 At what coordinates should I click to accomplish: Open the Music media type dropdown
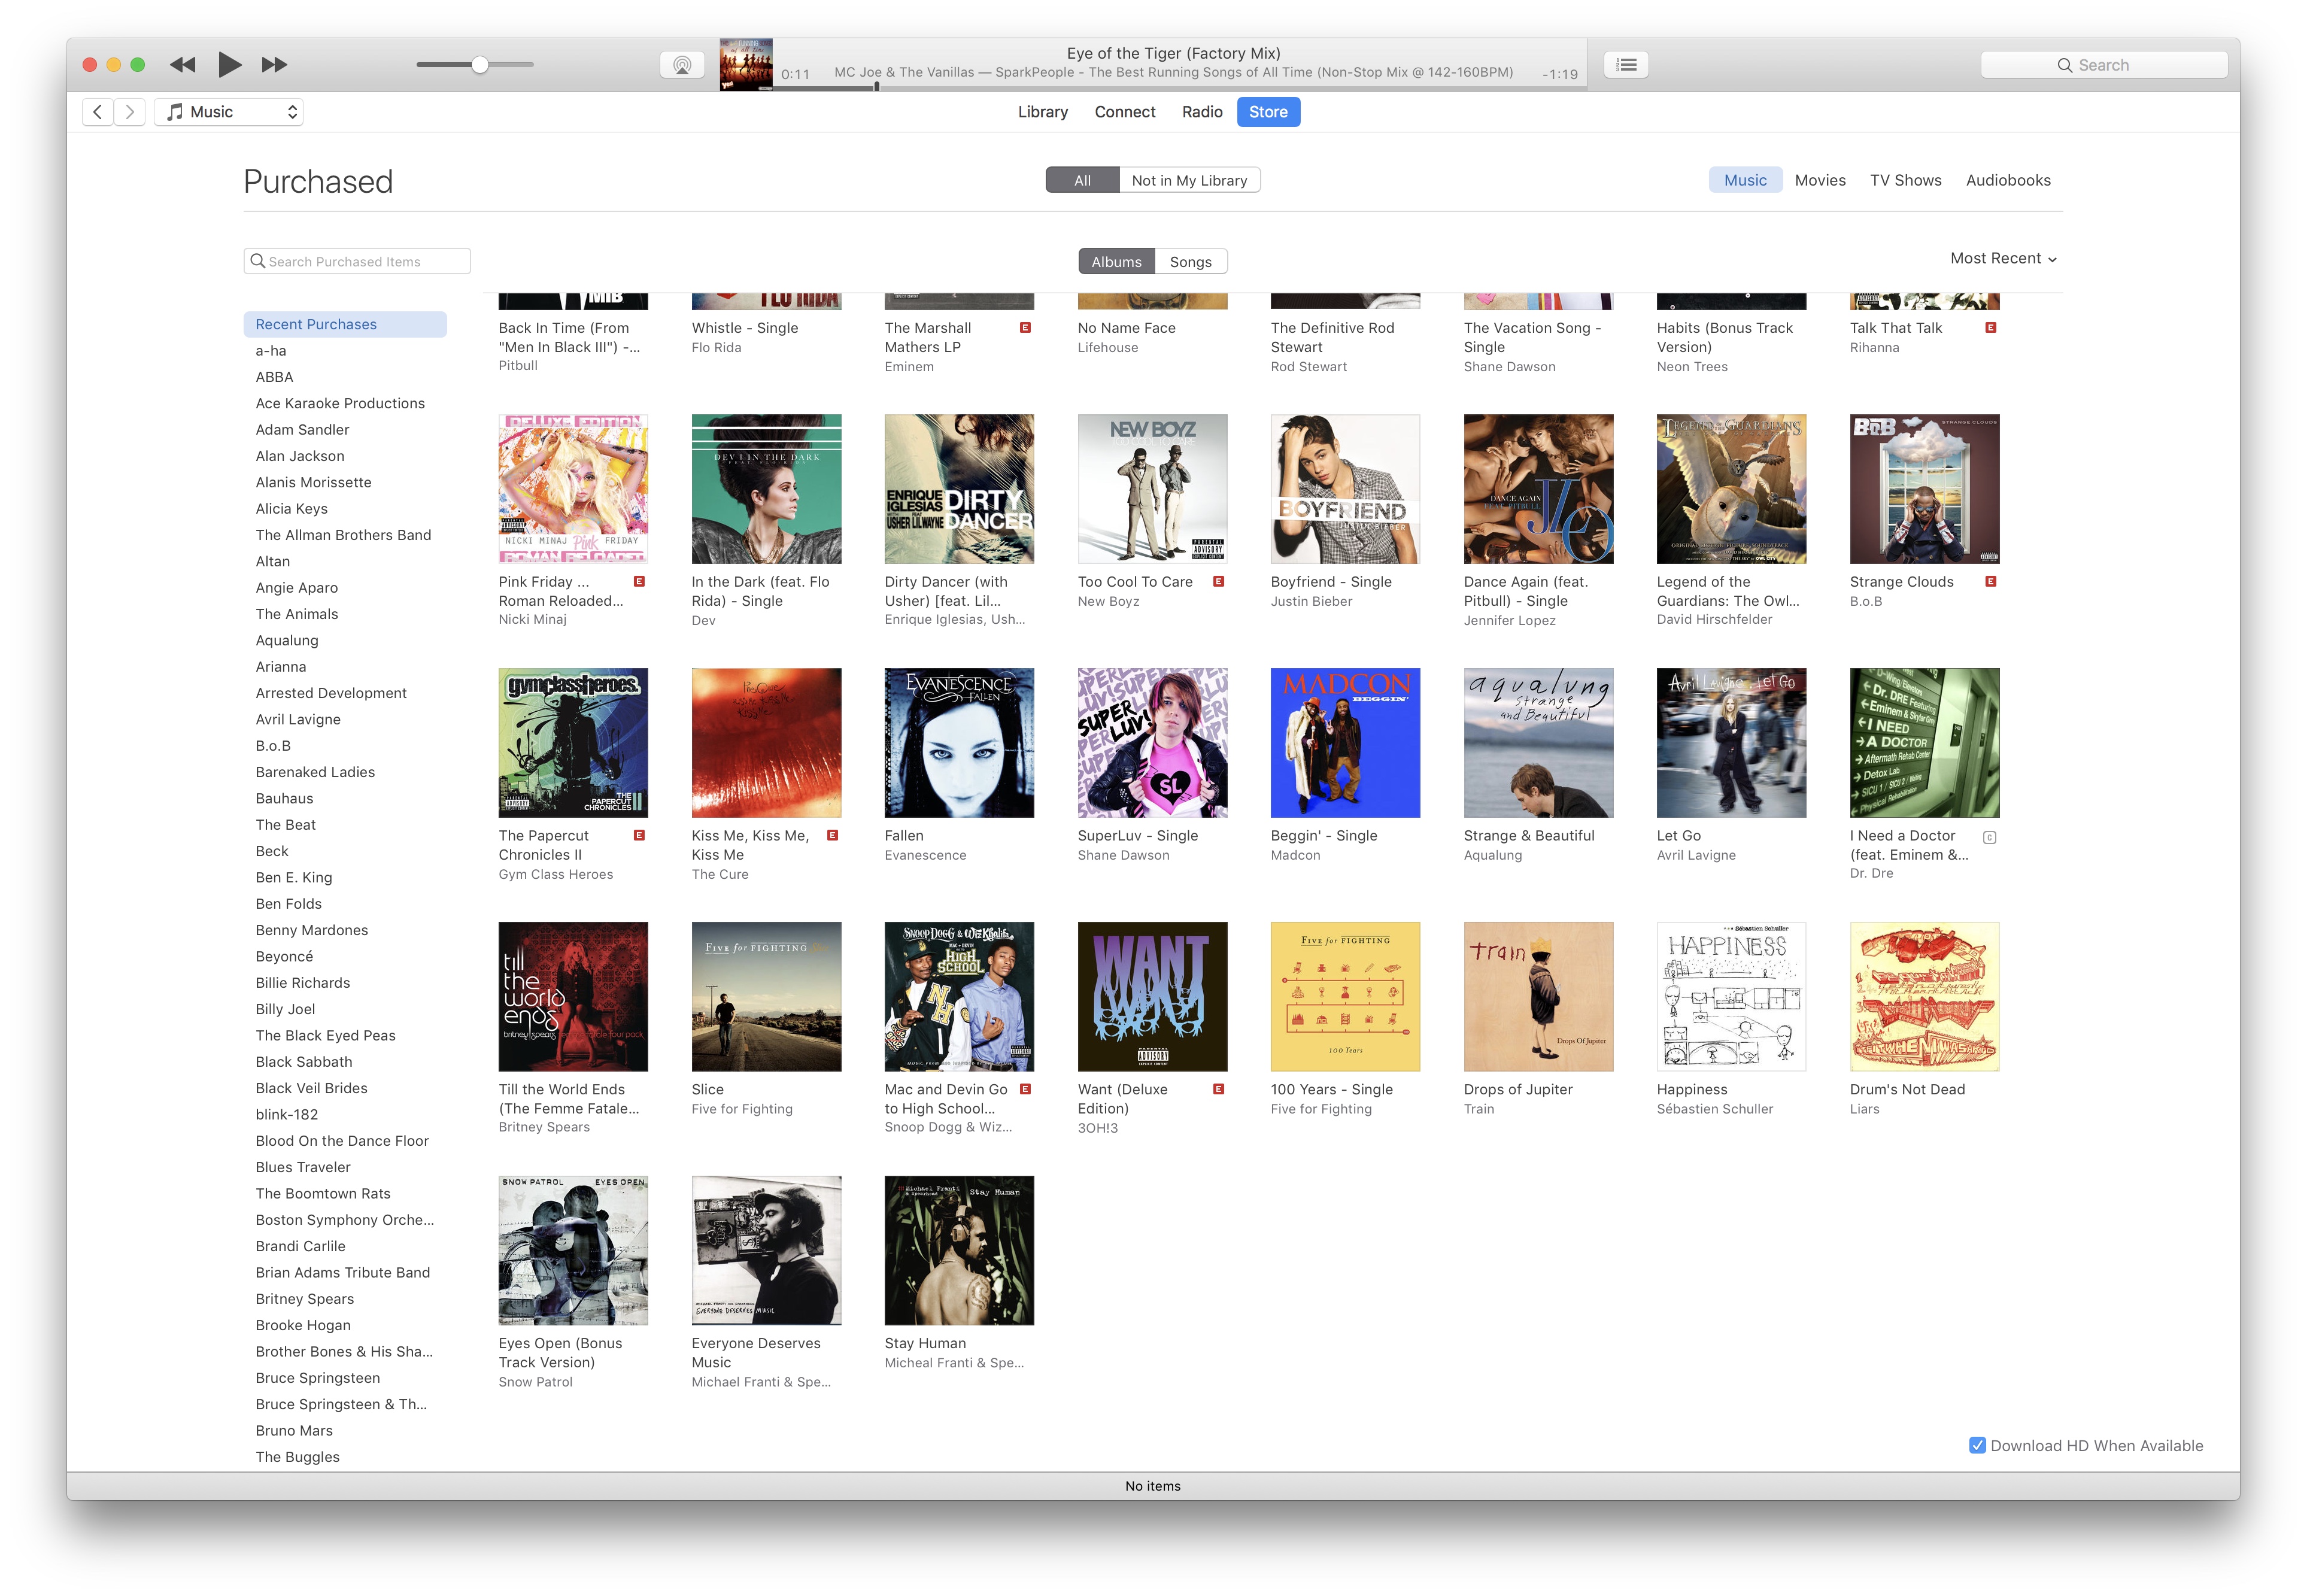[x=230, y=112]
